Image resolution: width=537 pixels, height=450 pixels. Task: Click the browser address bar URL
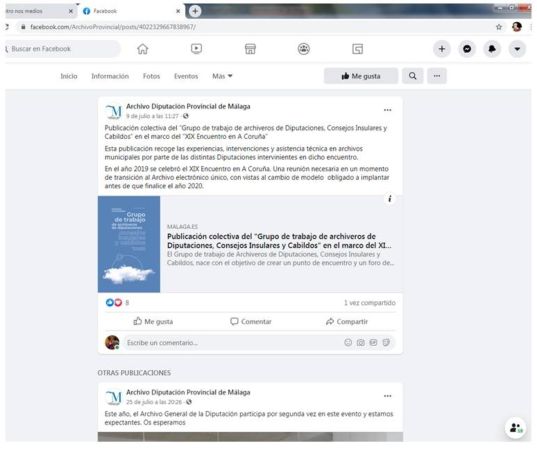pyautogui.click(x=113, y=27)
